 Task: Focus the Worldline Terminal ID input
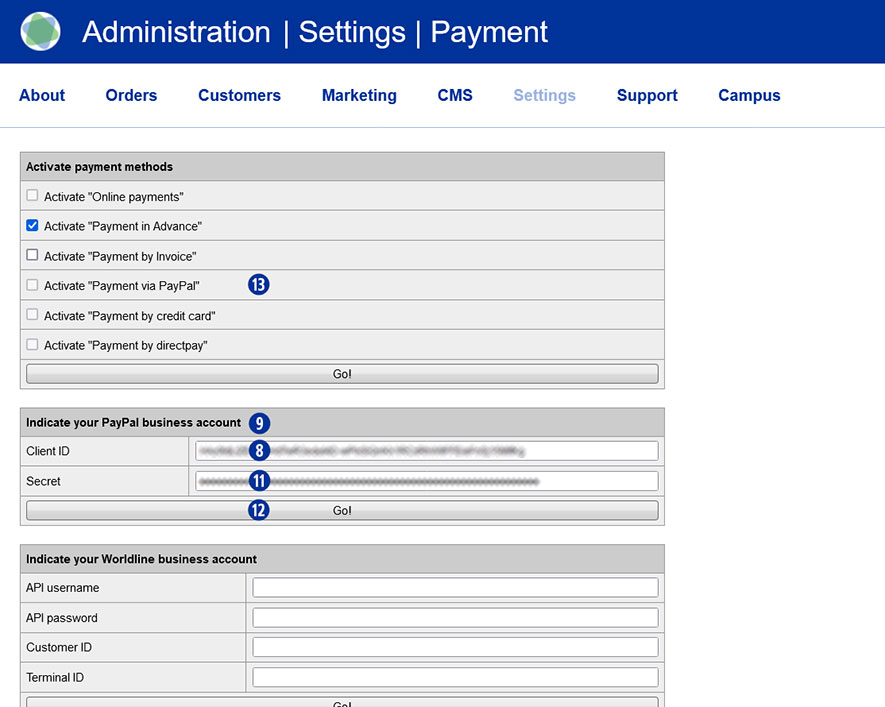(x=455, y=678)
